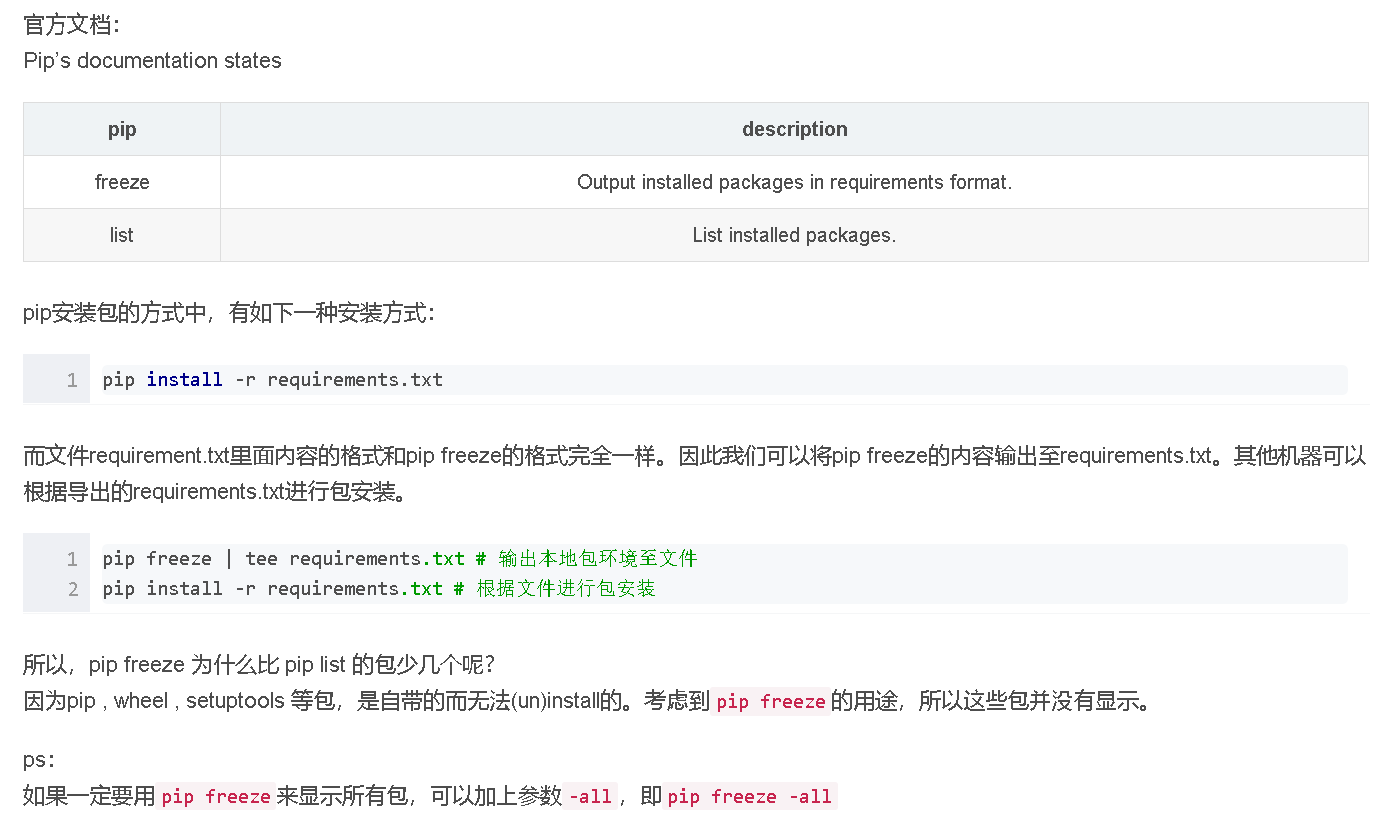Click the green comment "输出本地包环境至文件"
The height and width of the screenshot is (839, 1384).
coord(597,558)
